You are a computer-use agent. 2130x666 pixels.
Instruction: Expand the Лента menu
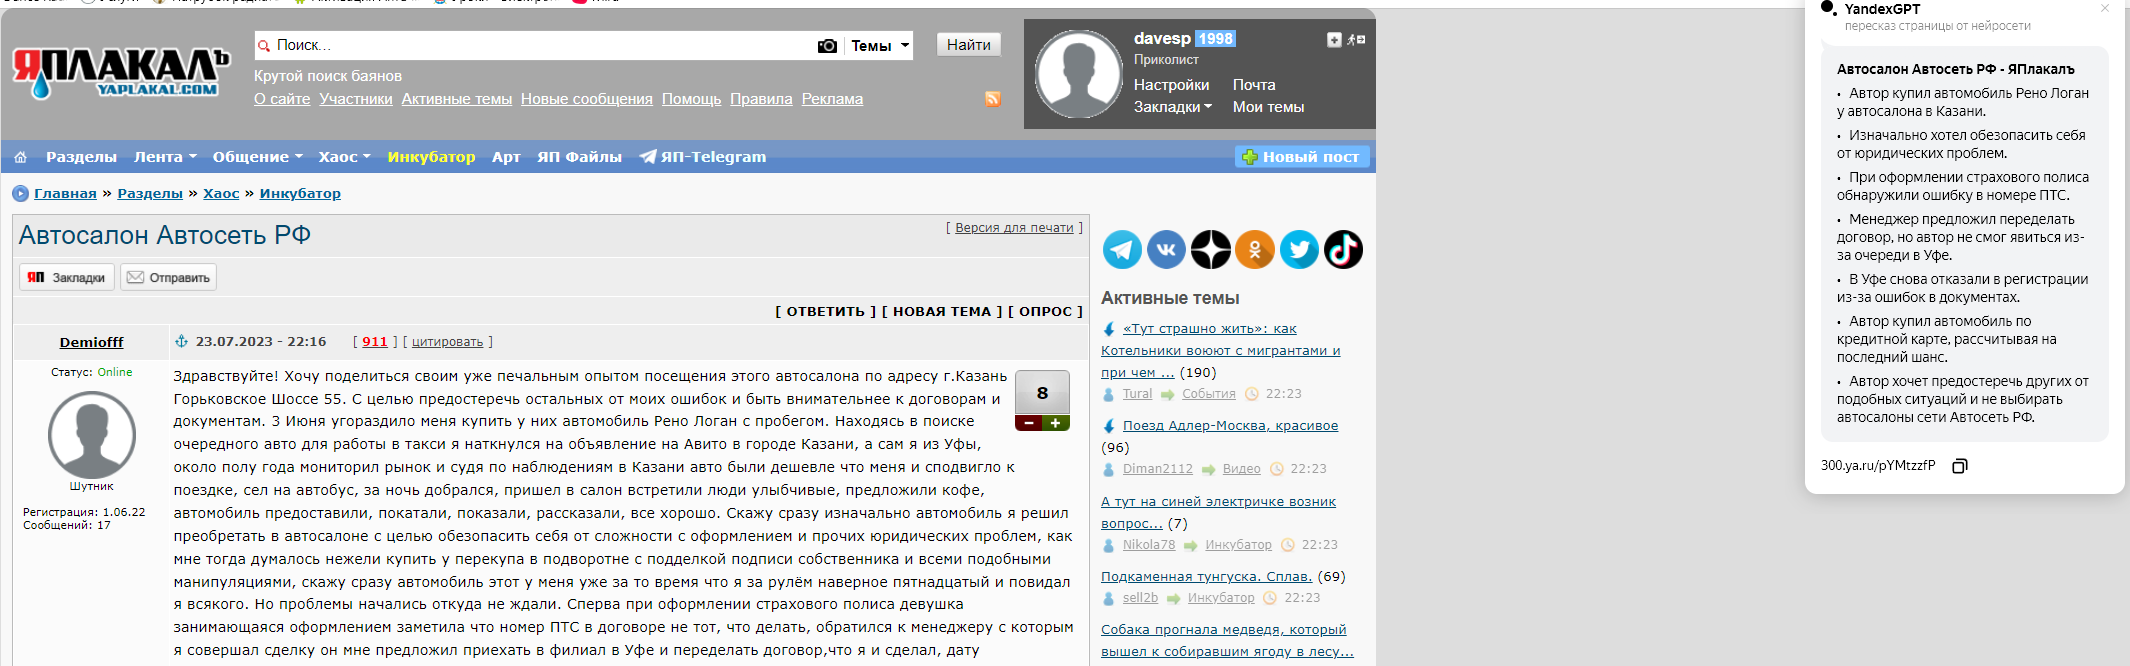click(x=165, y=157)
